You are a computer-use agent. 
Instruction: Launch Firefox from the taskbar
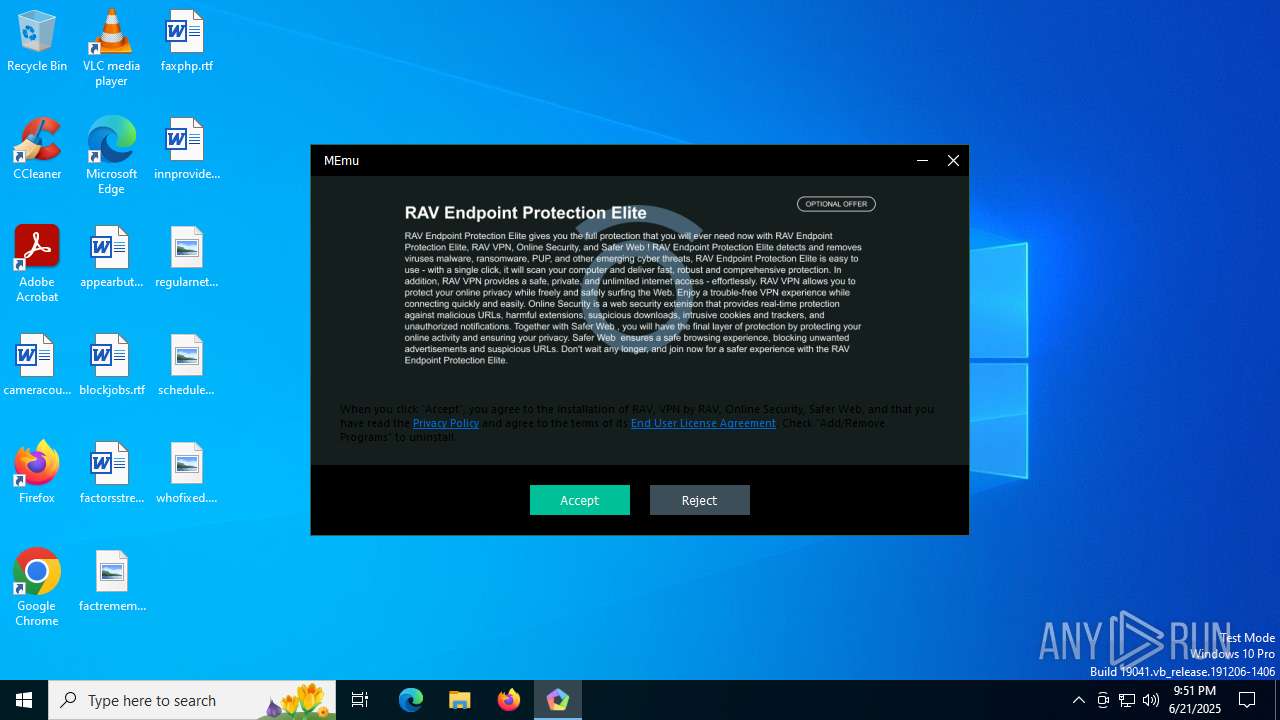coord(509,700)
